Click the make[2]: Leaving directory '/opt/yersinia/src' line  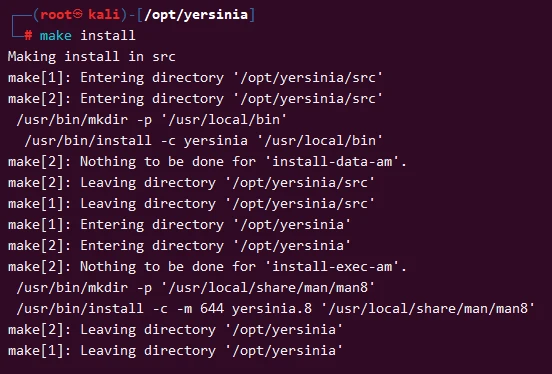(191, 183)
